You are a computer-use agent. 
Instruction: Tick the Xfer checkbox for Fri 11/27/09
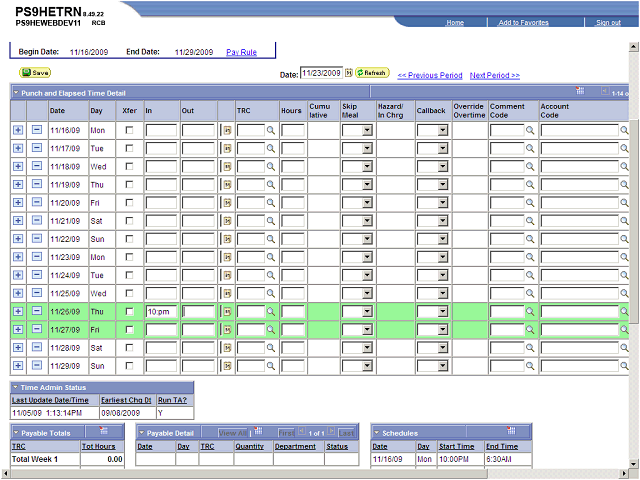pos(129,329)
